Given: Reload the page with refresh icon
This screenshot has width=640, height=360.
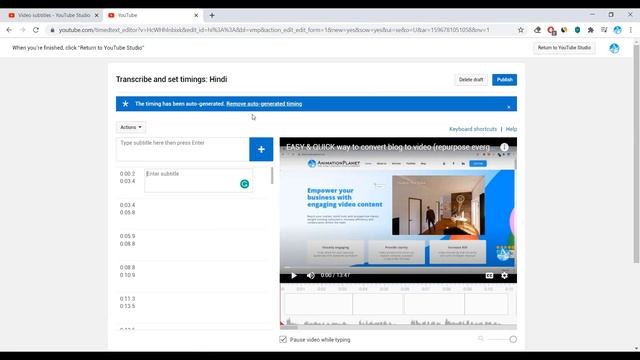Looking at the screenshot, I should coord(36,30).
